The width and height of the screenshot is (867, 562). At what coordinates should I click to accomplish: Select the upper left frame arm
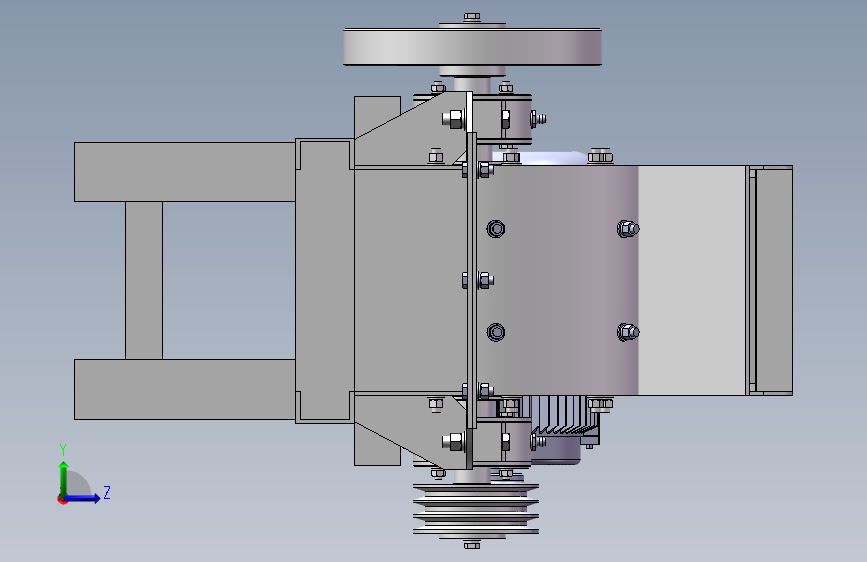[x=185, y=171]
